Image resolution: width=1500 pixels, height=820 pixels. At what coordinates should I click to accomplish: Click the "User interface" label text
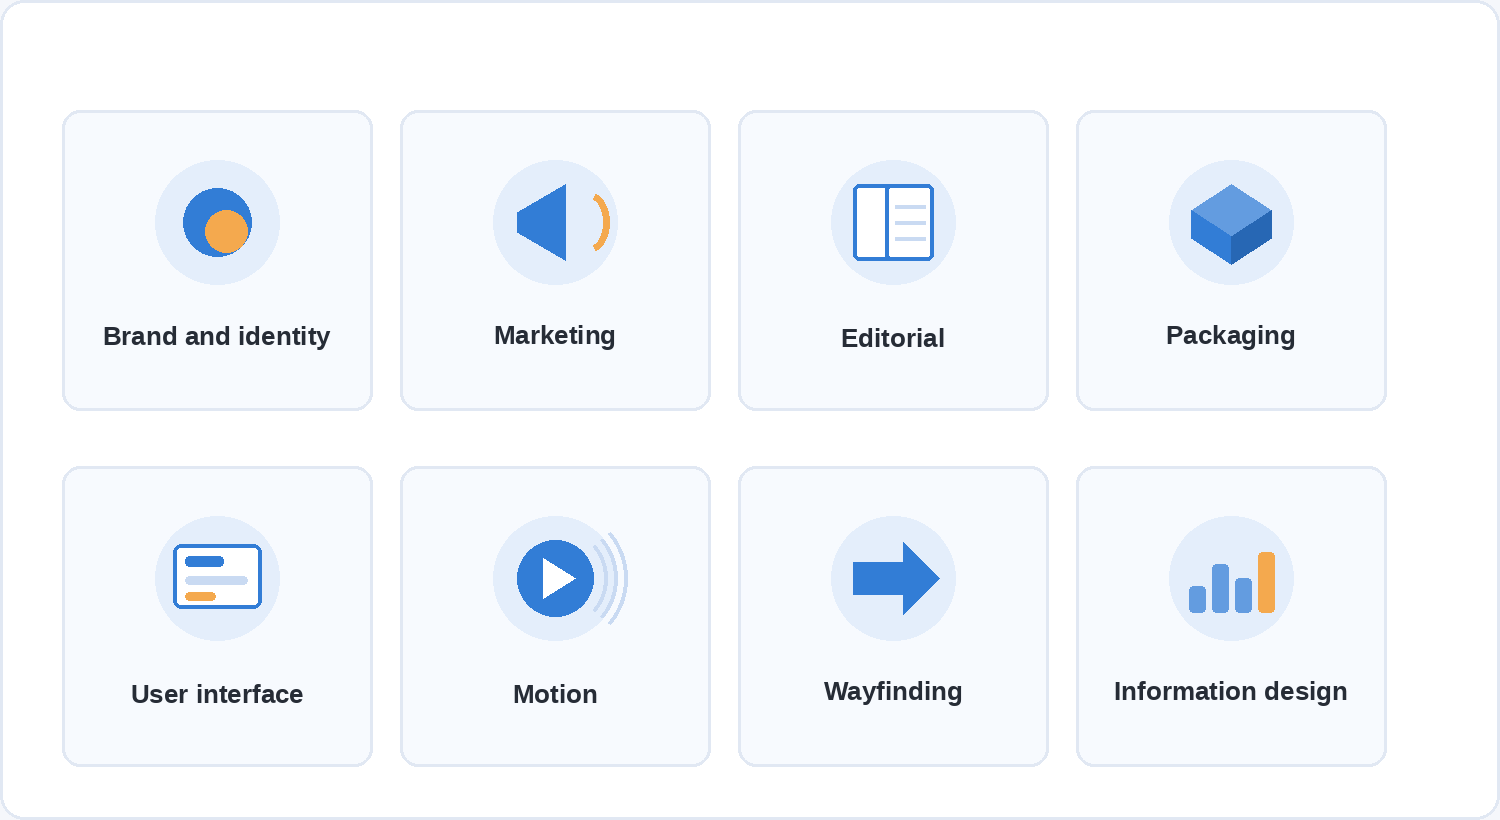tap(217, 694)
